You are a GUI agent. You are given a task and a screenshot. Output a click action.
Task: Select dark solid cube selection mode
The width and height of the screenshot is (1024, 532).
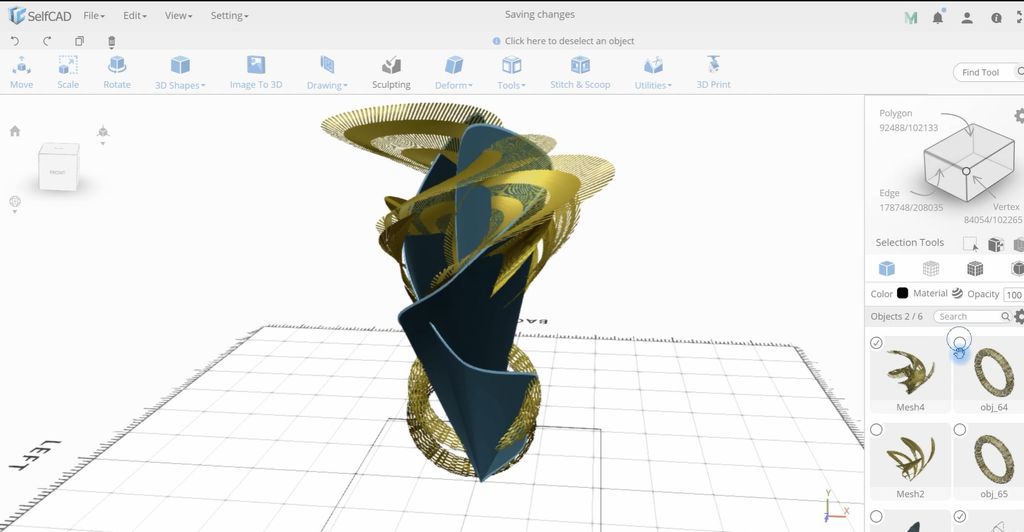(975, 268)
